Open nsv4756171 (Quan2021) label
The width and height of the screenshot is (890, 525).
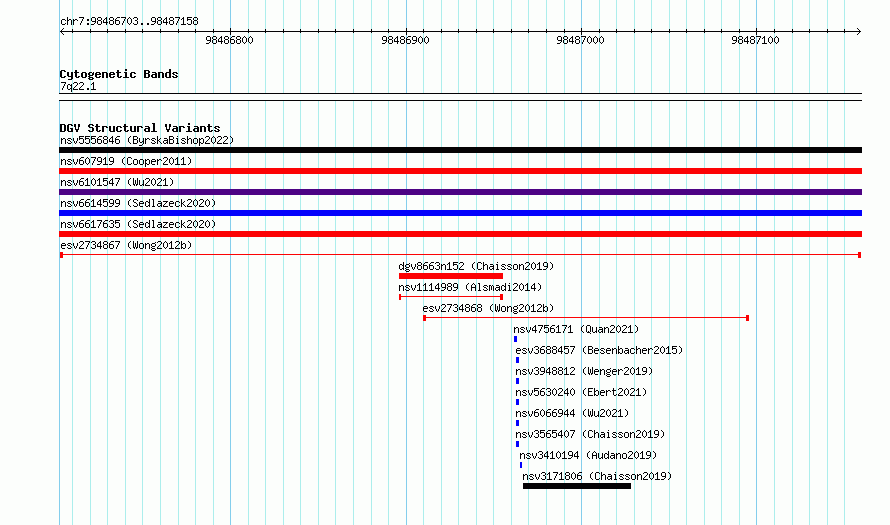pos(576,329)
